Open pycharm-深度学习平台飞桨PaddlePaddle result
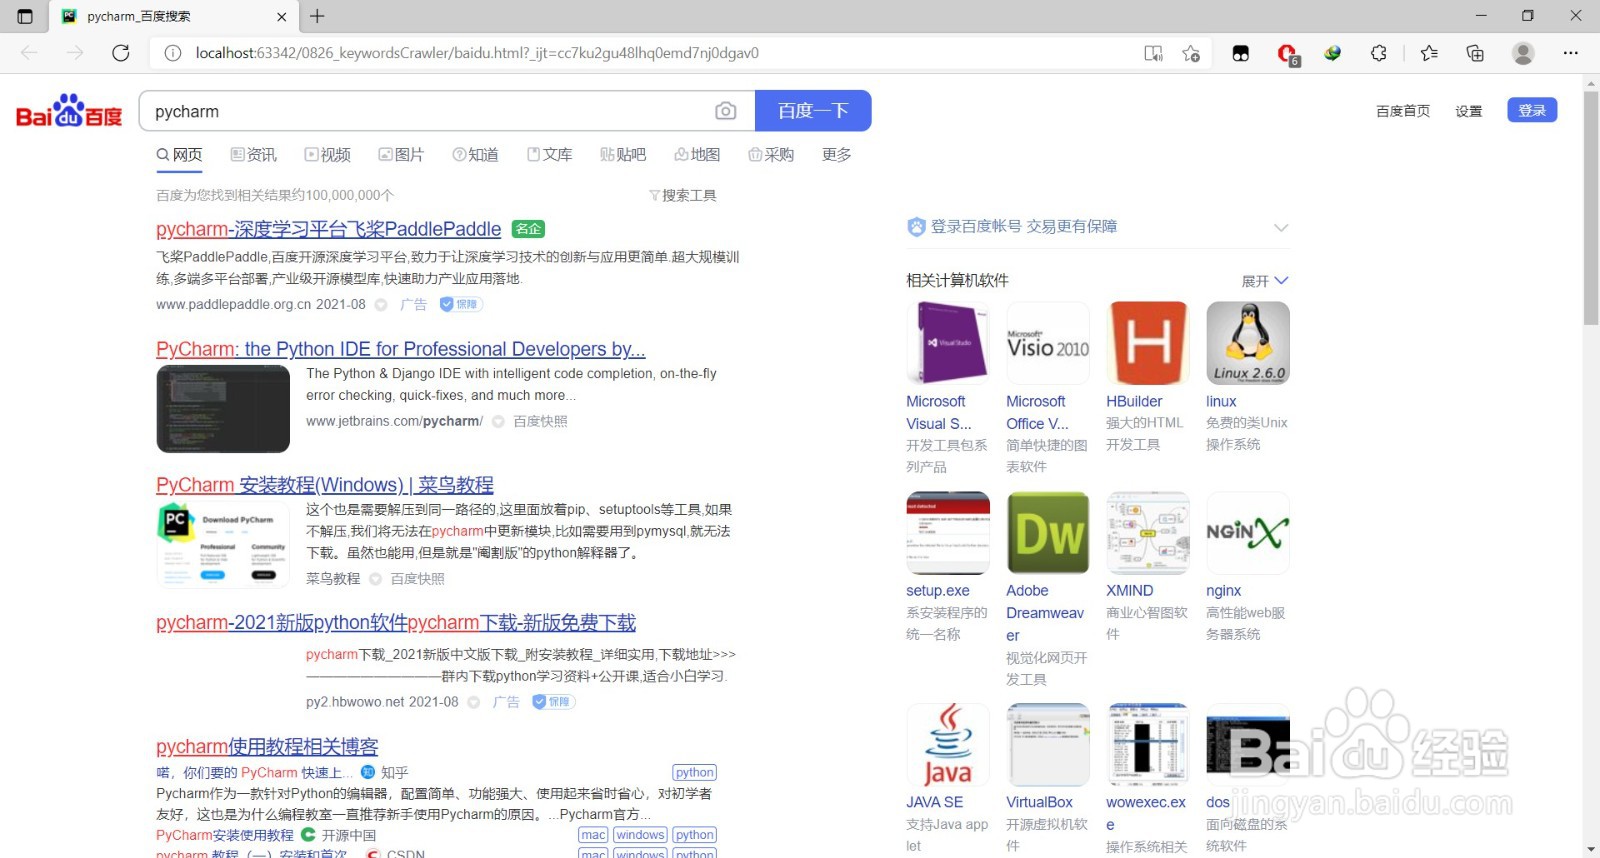The height and width of the screenshot is (858, 1600). pyautogui.click(x=329, y=229)
